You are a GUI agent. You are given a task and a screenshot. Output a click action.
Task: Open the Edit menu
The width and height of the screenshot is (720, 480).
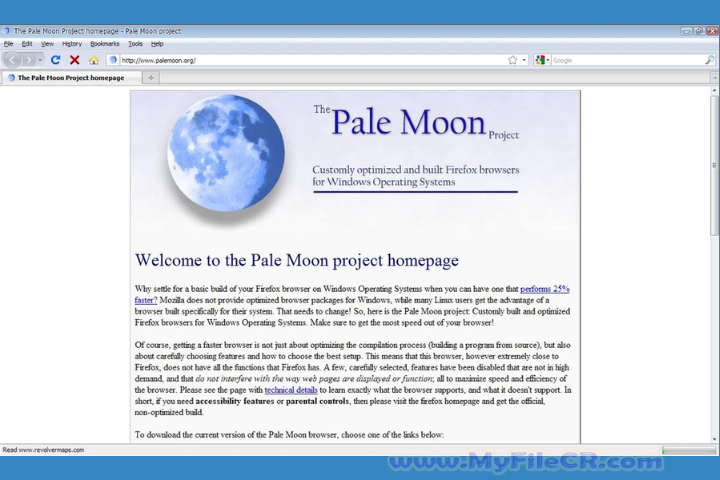27,44
